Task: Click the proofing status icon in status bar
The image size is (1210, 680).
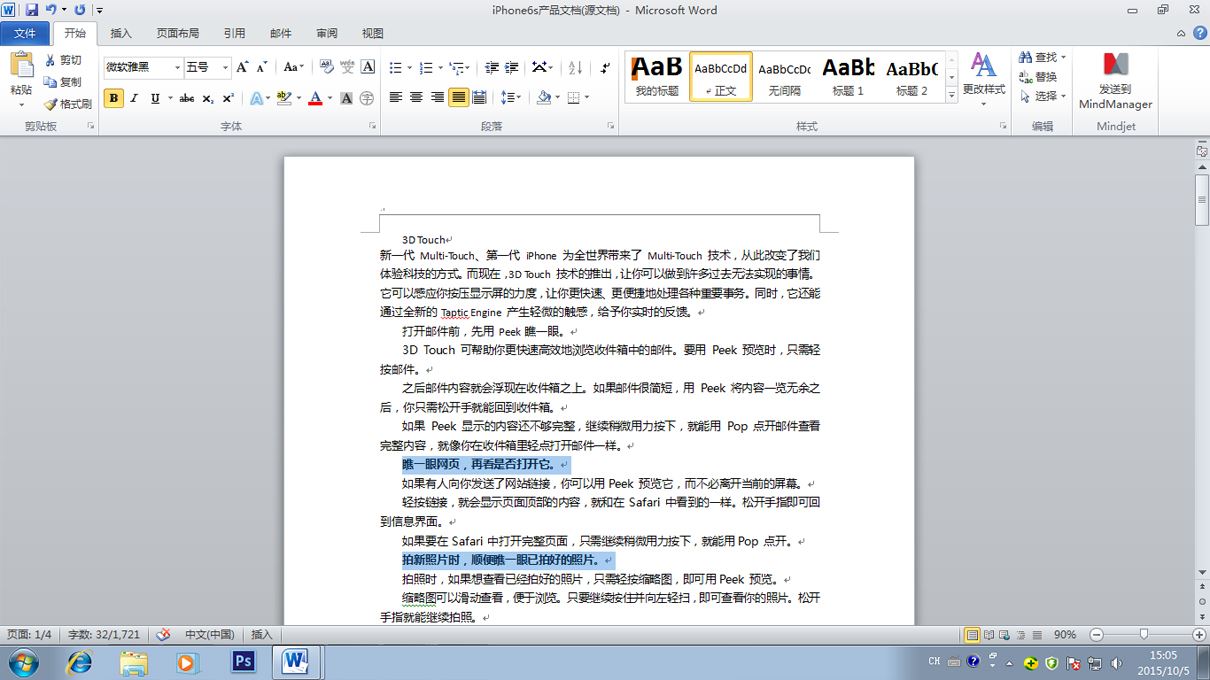Action: 163,634
